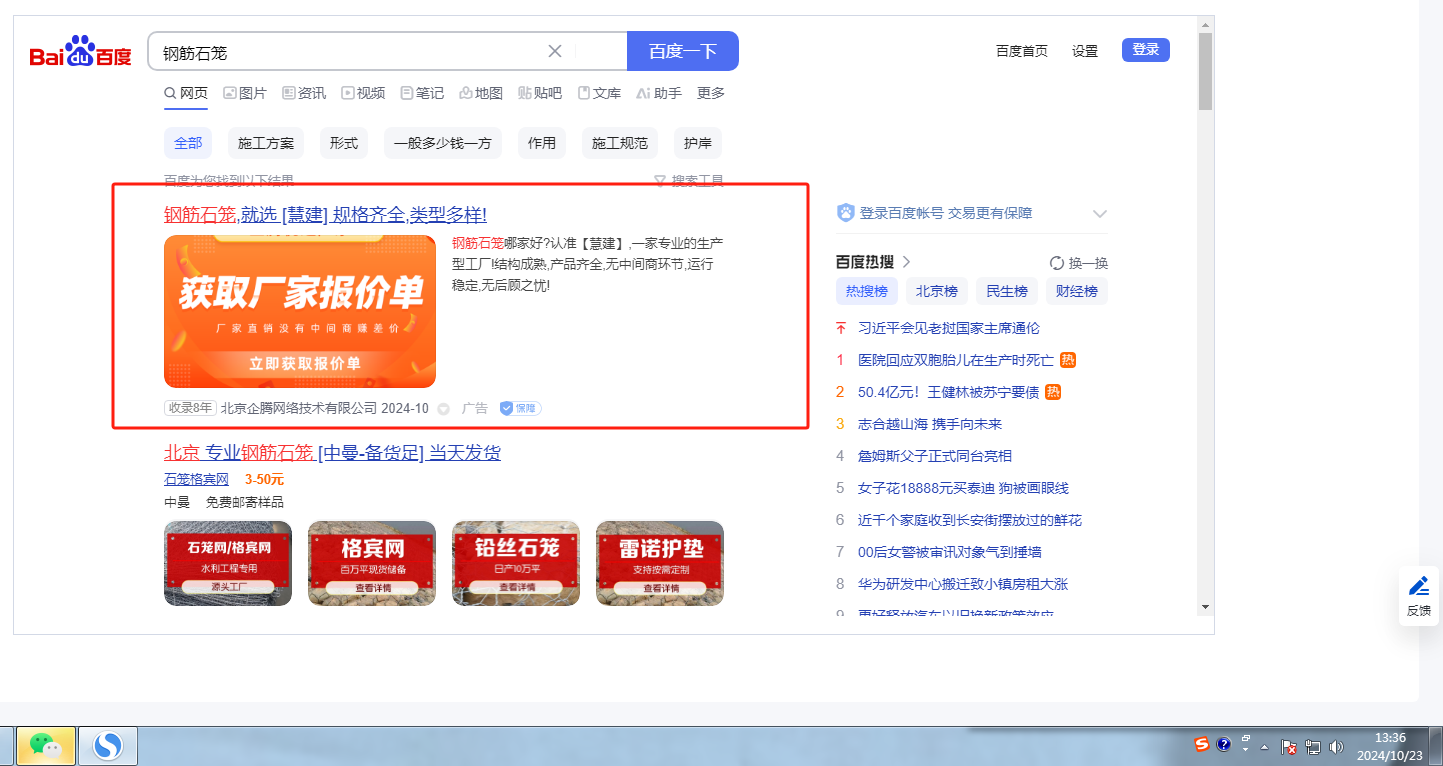Switch to the 地图 tab
Viewport: 1443px width, 766px height.
pyautogui.click(x=481, y=93)
